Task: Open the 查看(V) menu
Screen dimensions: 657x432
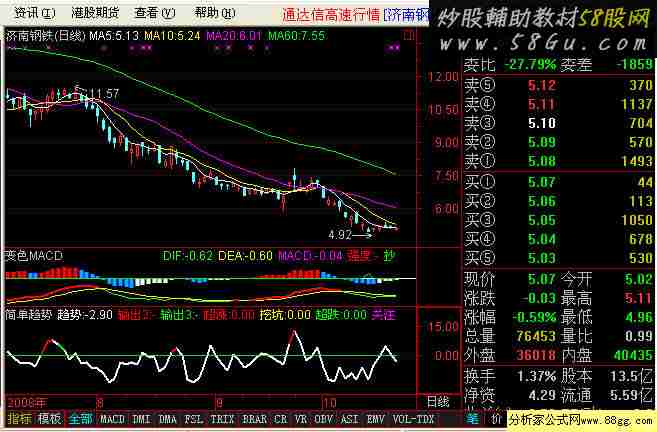Action: (x=155, y=13)
